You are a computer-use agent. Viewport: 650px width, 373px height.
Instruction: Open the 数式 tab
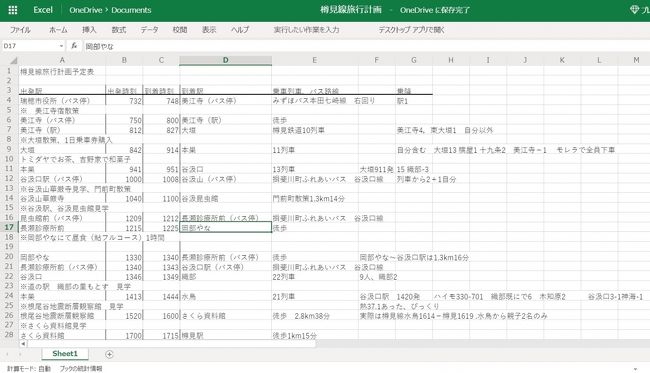(119, 30)
